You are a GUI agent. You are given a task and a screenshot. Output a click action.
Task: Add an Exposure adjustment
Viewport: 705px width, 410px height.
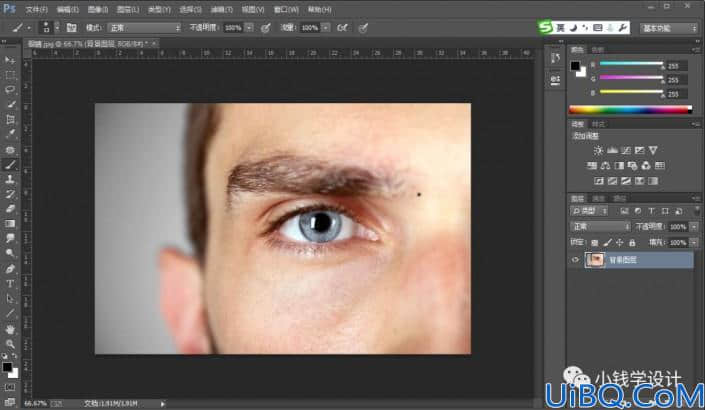click(639, 151)
